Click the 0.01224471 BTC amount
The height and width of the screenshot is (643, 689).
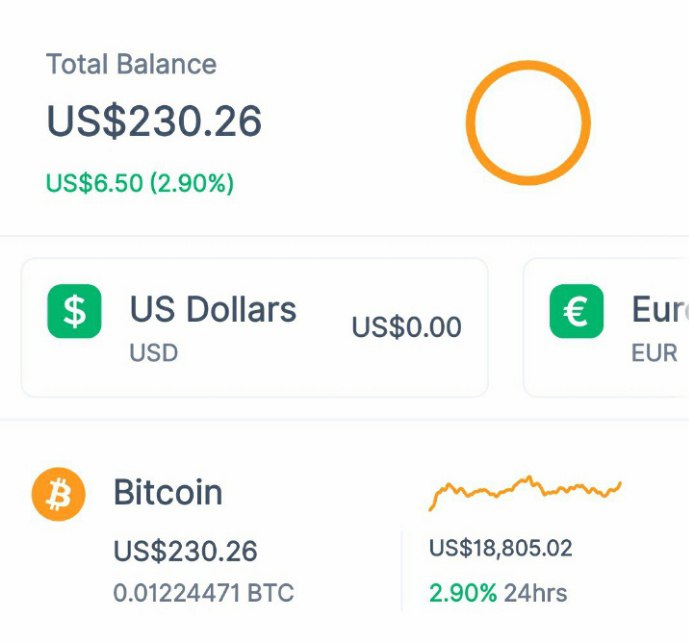click(203, 593)
